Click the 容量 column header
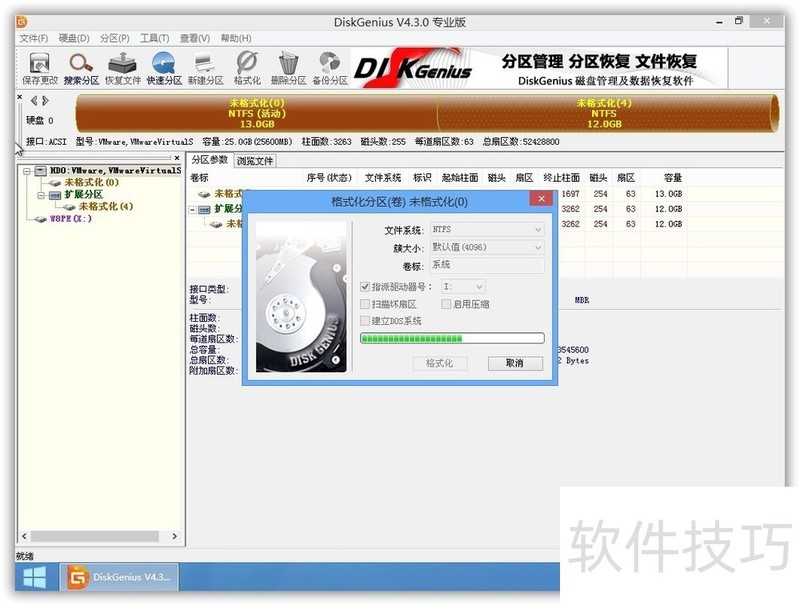800x606 pixels. point(673,178)
